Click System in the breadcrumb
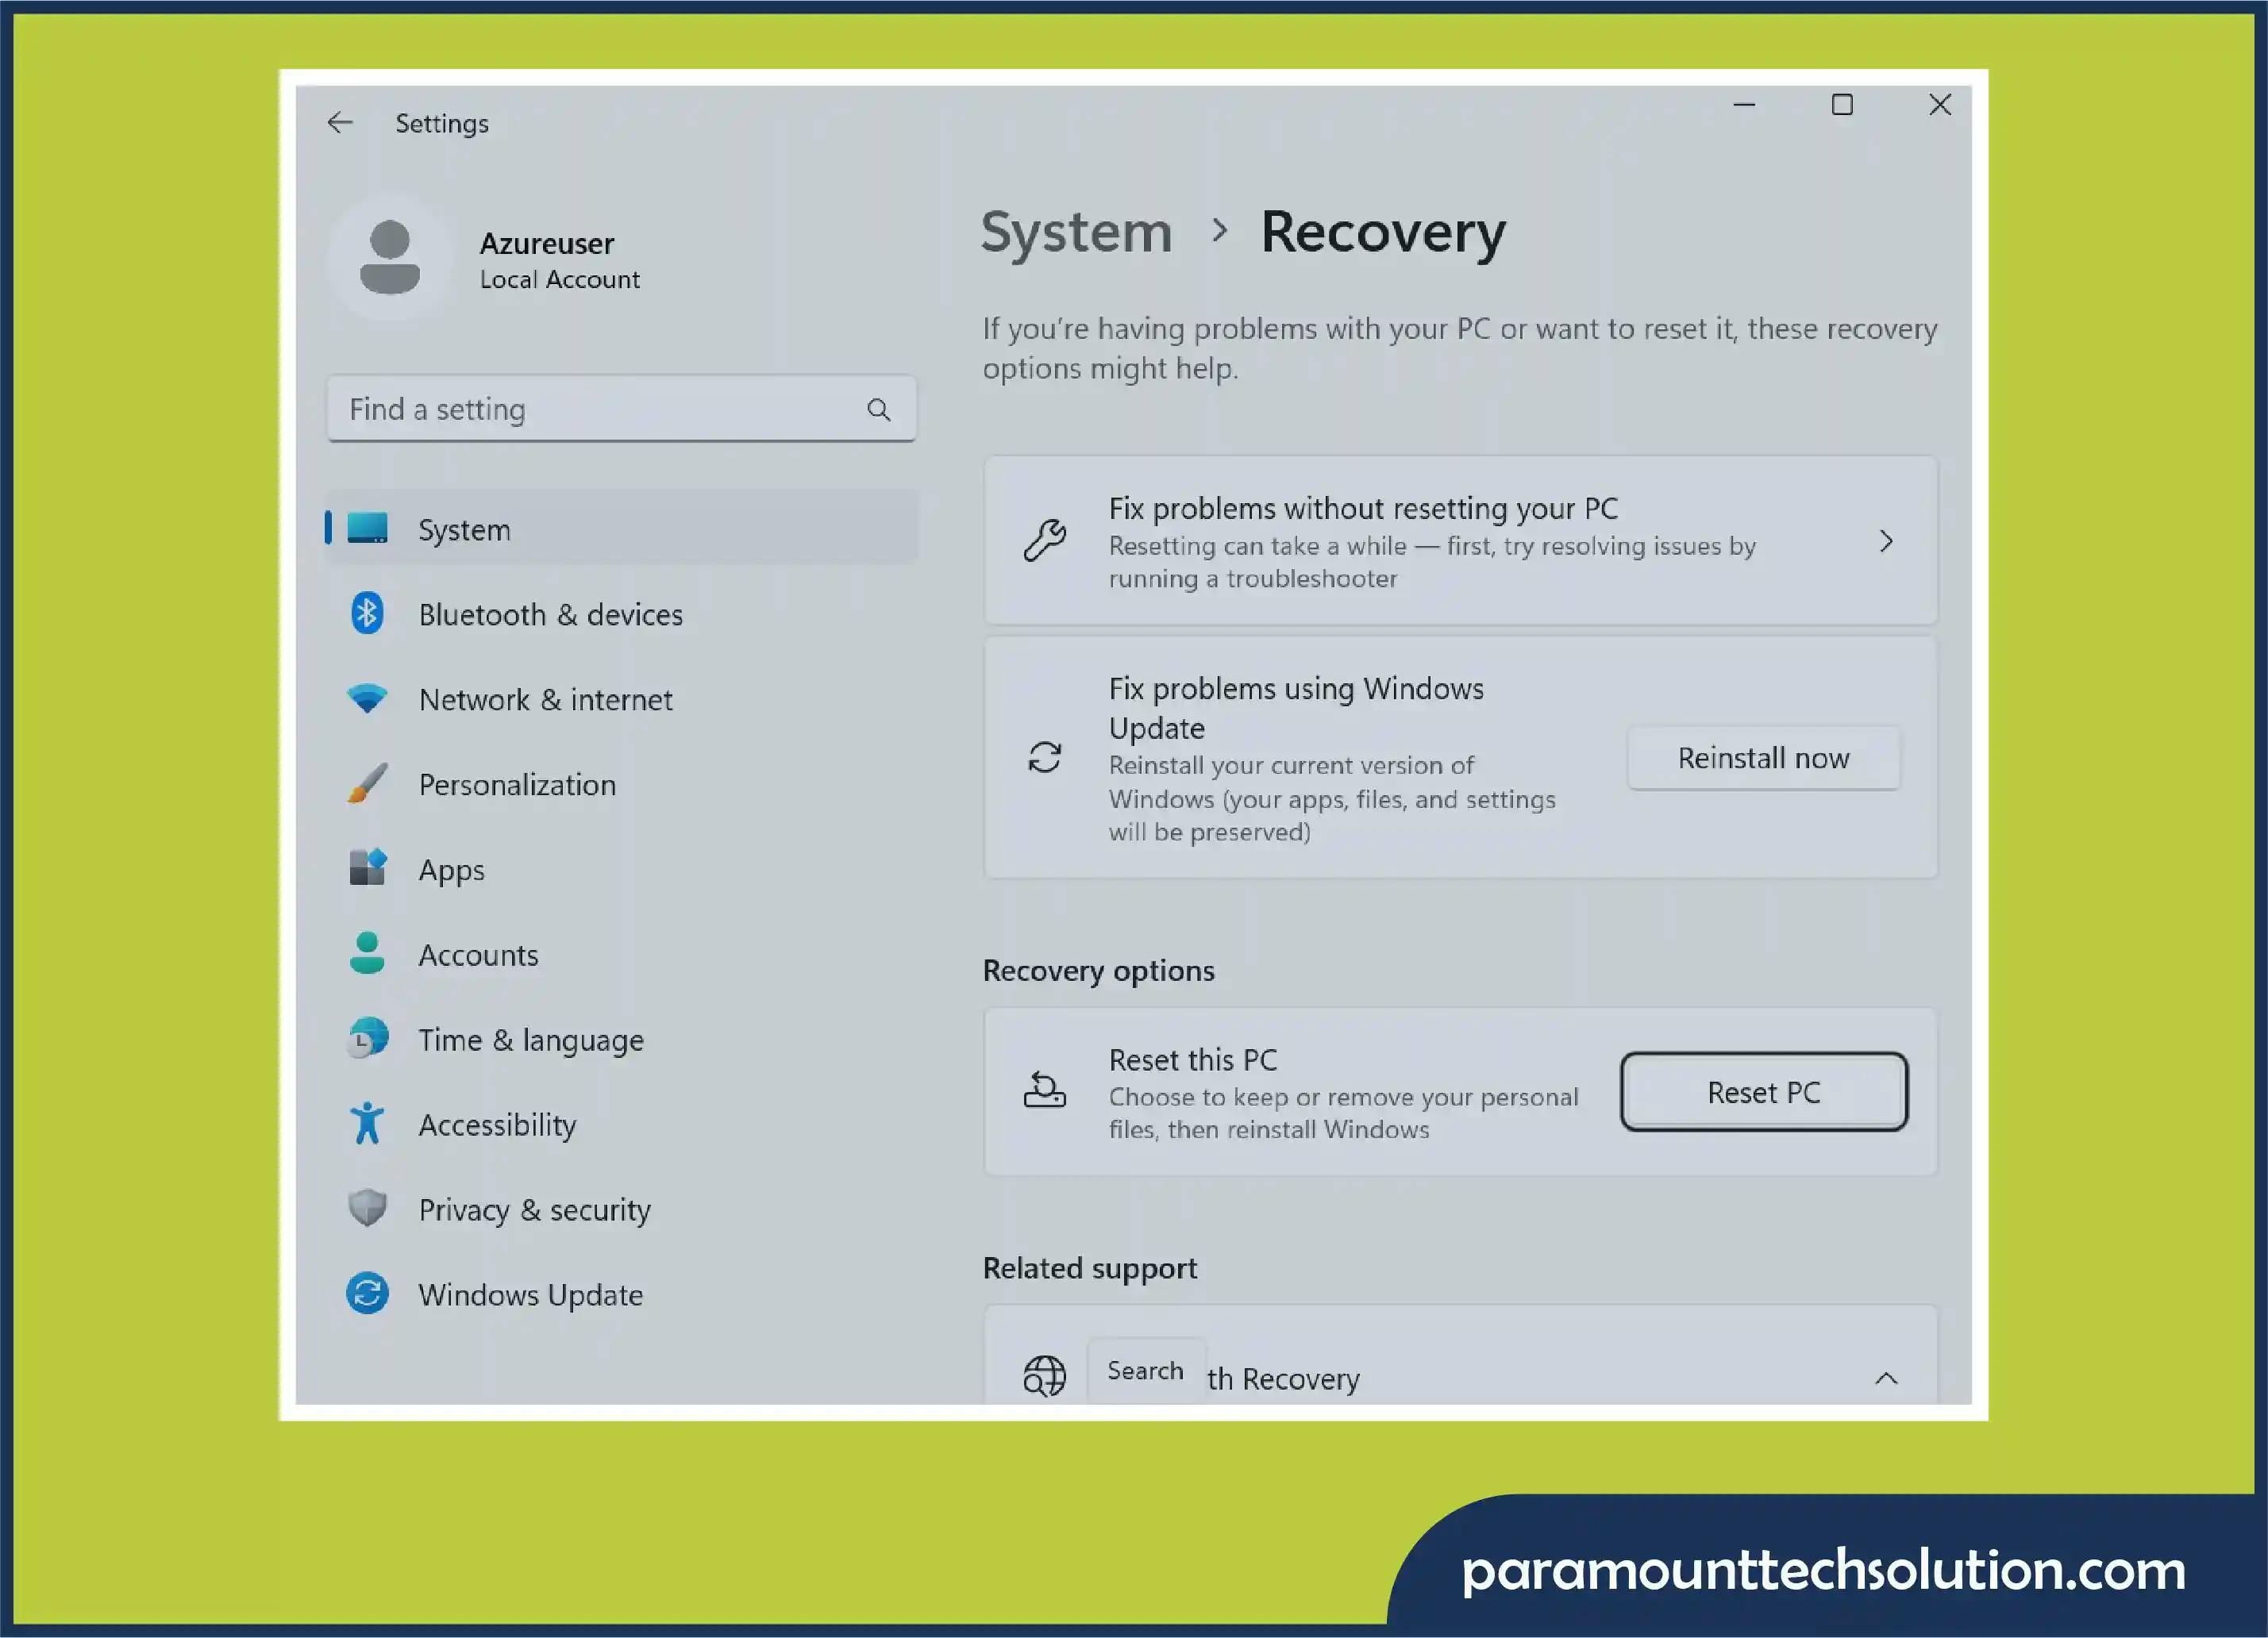This screenshot has width=2268, height=1638. point(1076,232)
